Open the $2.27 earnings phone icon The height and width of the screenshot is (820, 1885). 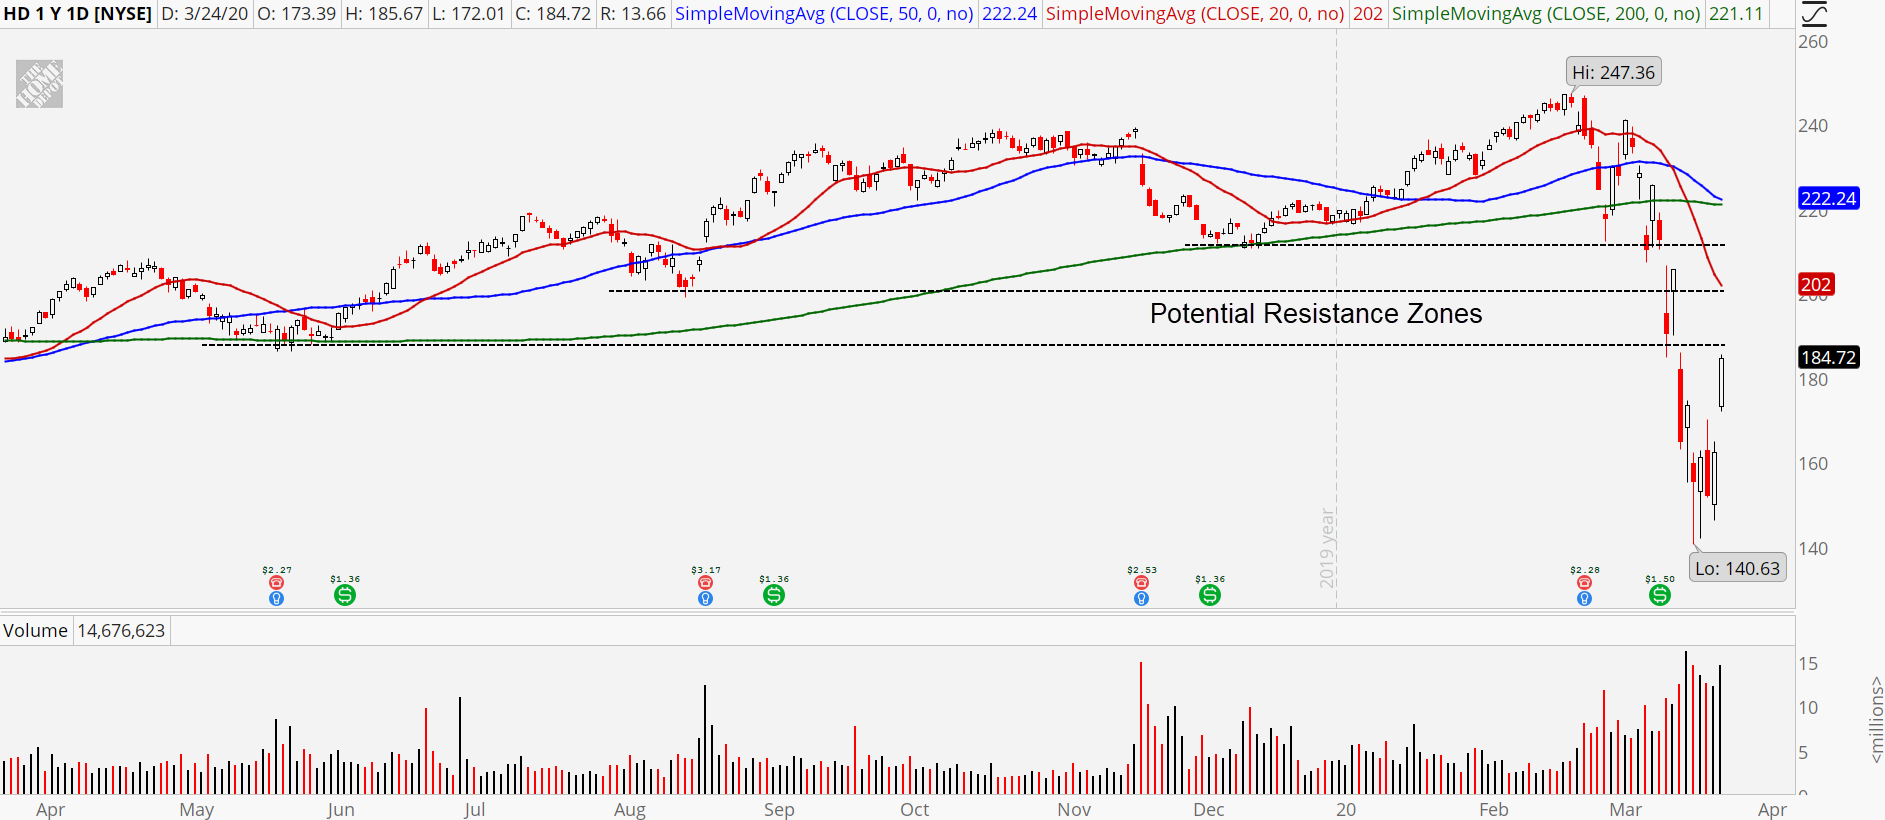click(277, 582)
